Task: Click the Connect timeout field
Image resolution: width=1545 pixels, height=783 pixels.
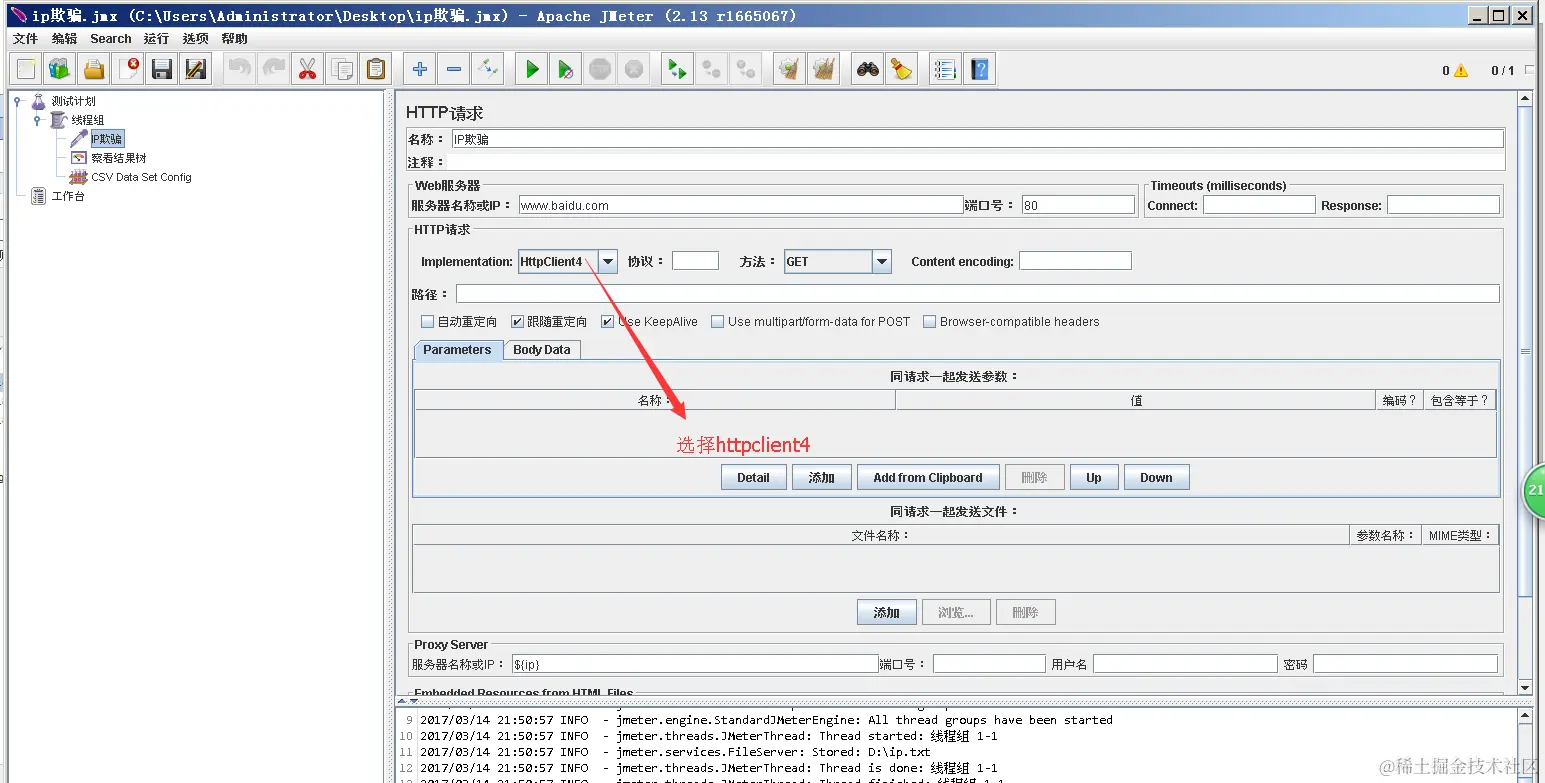Action: click(1259, 205)
